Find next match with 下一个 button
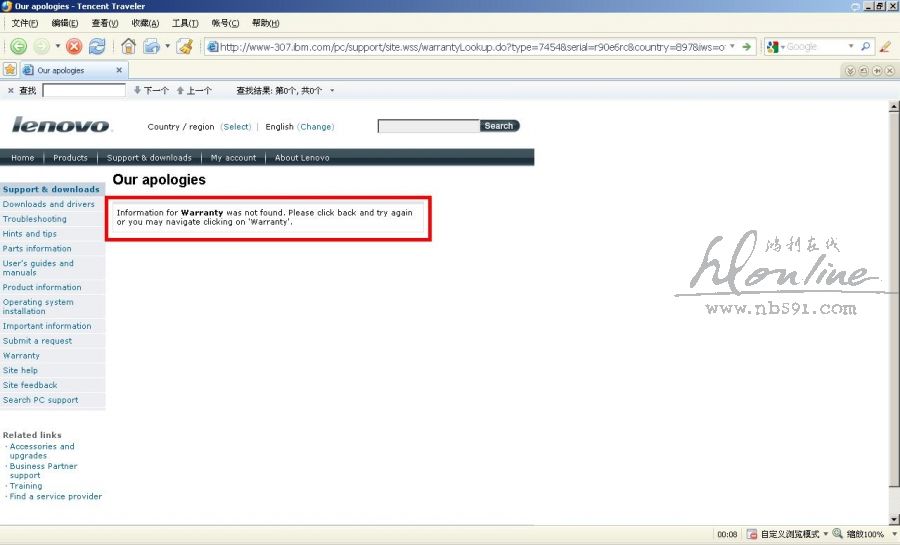 [x=151, y=91]
